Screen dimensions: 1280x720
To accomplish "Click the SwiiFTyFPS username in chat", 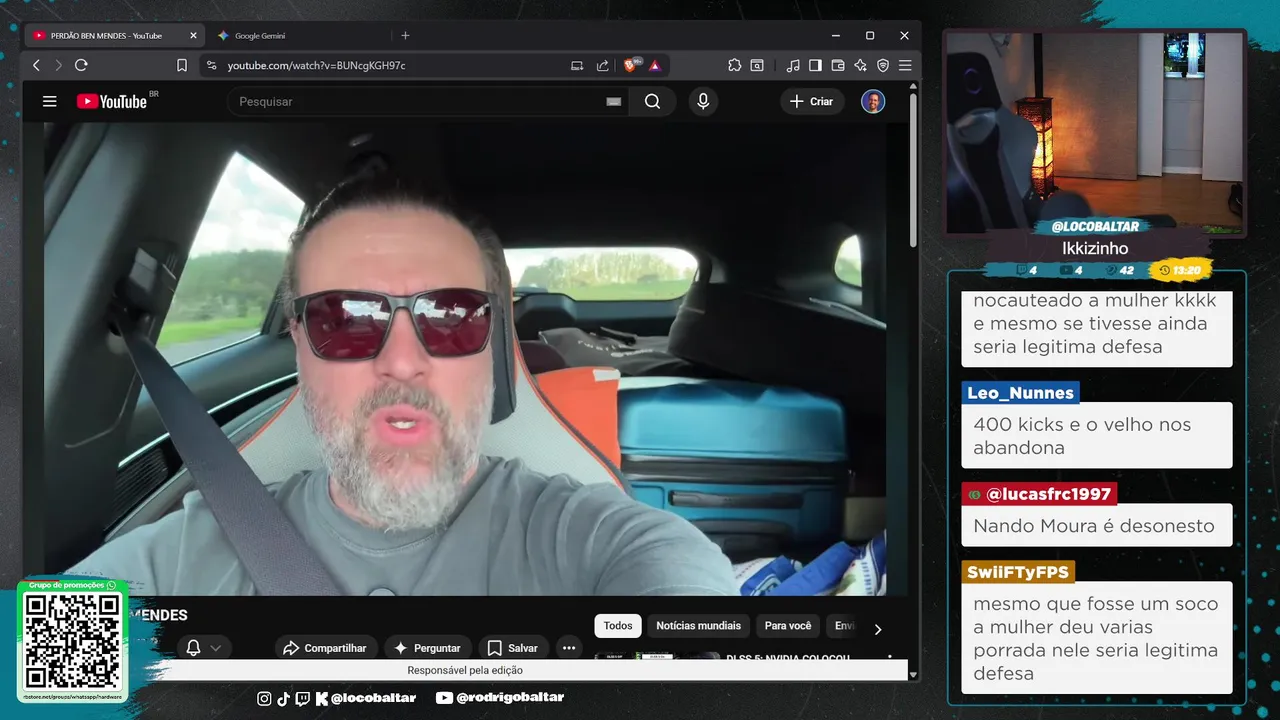I will 1018,572.
